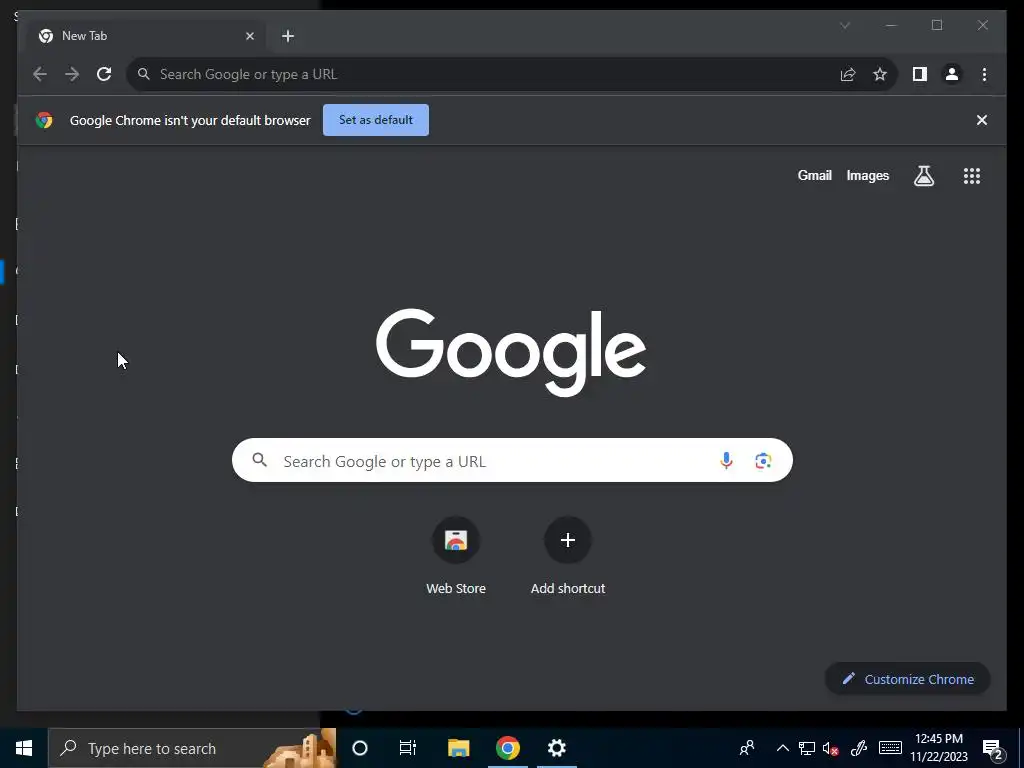
Task: Open the network status tray icon
Action: [807, 748]
